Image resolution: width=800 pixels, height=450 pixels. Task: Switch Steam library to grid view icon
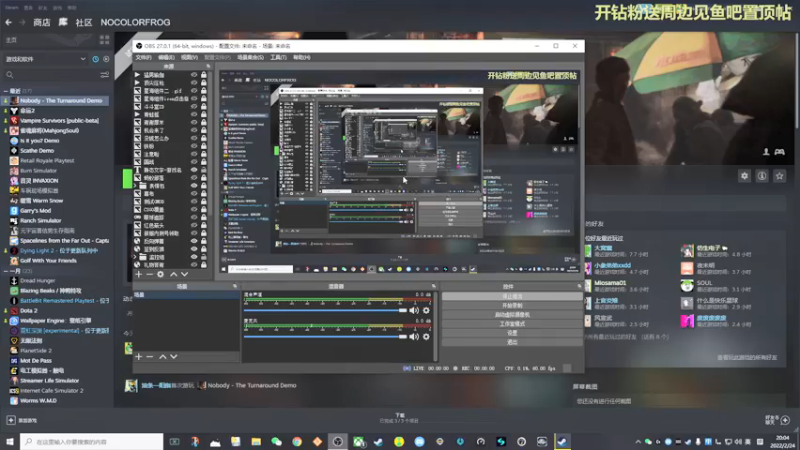coord(105,40)
